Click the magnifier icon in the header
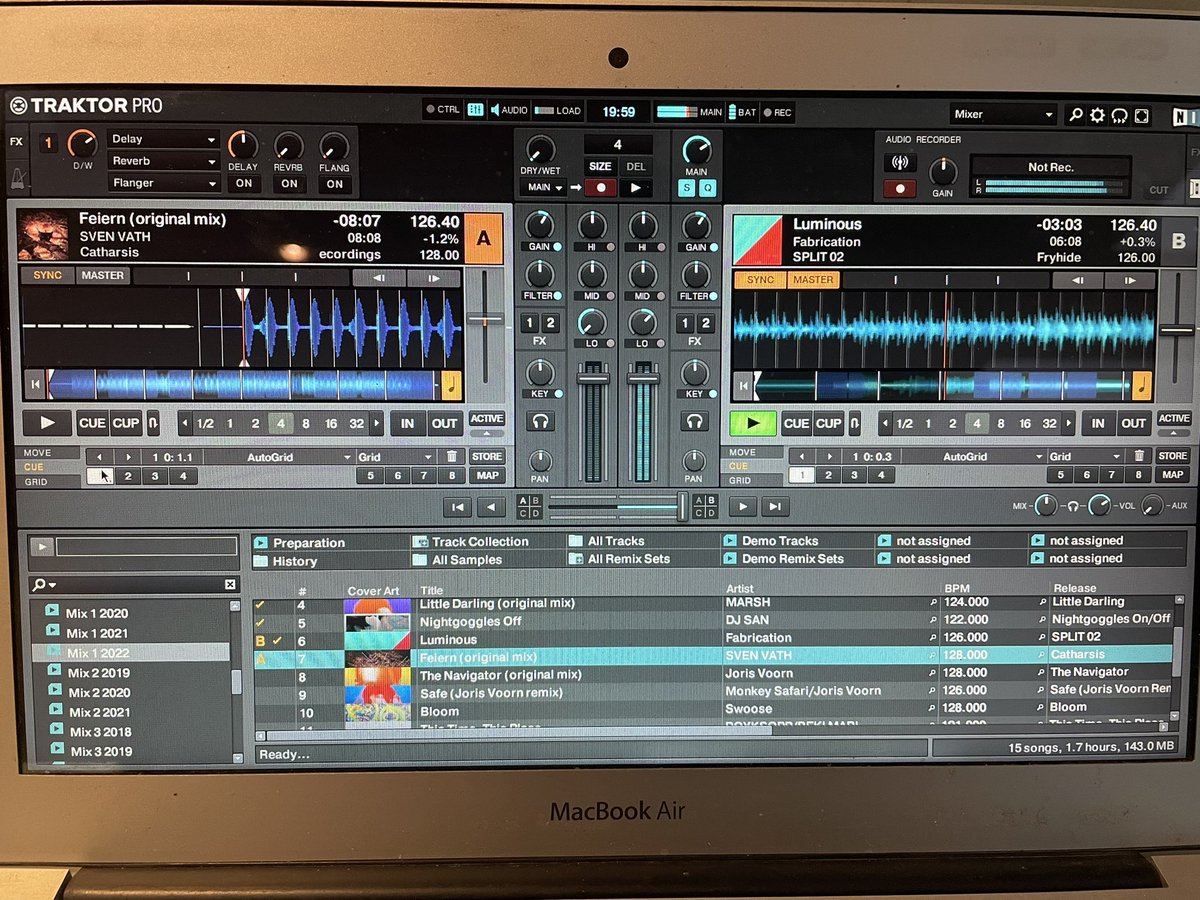The height and width of the screenshot is (900, 1200). 1076,115
